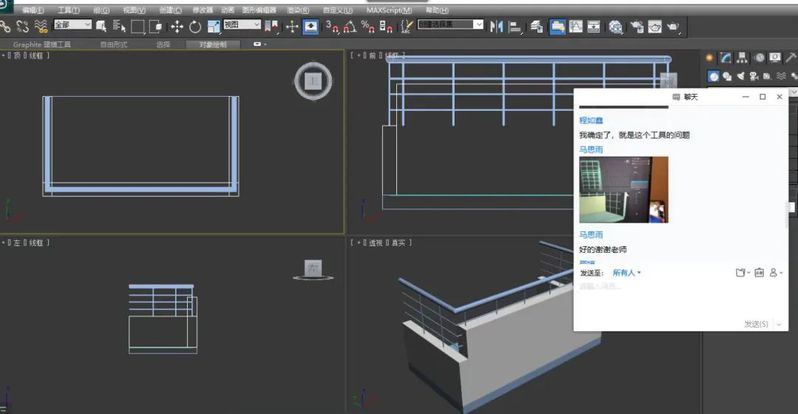This screenshot has width=798, height=414.
Task: Open the 全部 selection filter dropdown
Action: pos(72,24)
